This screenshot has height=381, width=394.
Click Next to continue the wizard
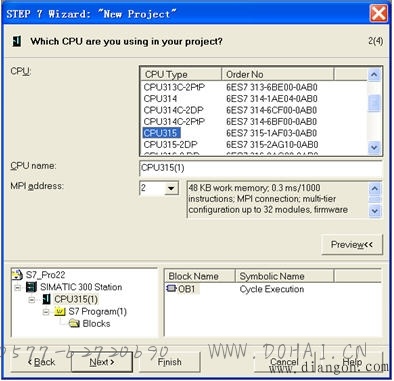click(x=102, y=362)
